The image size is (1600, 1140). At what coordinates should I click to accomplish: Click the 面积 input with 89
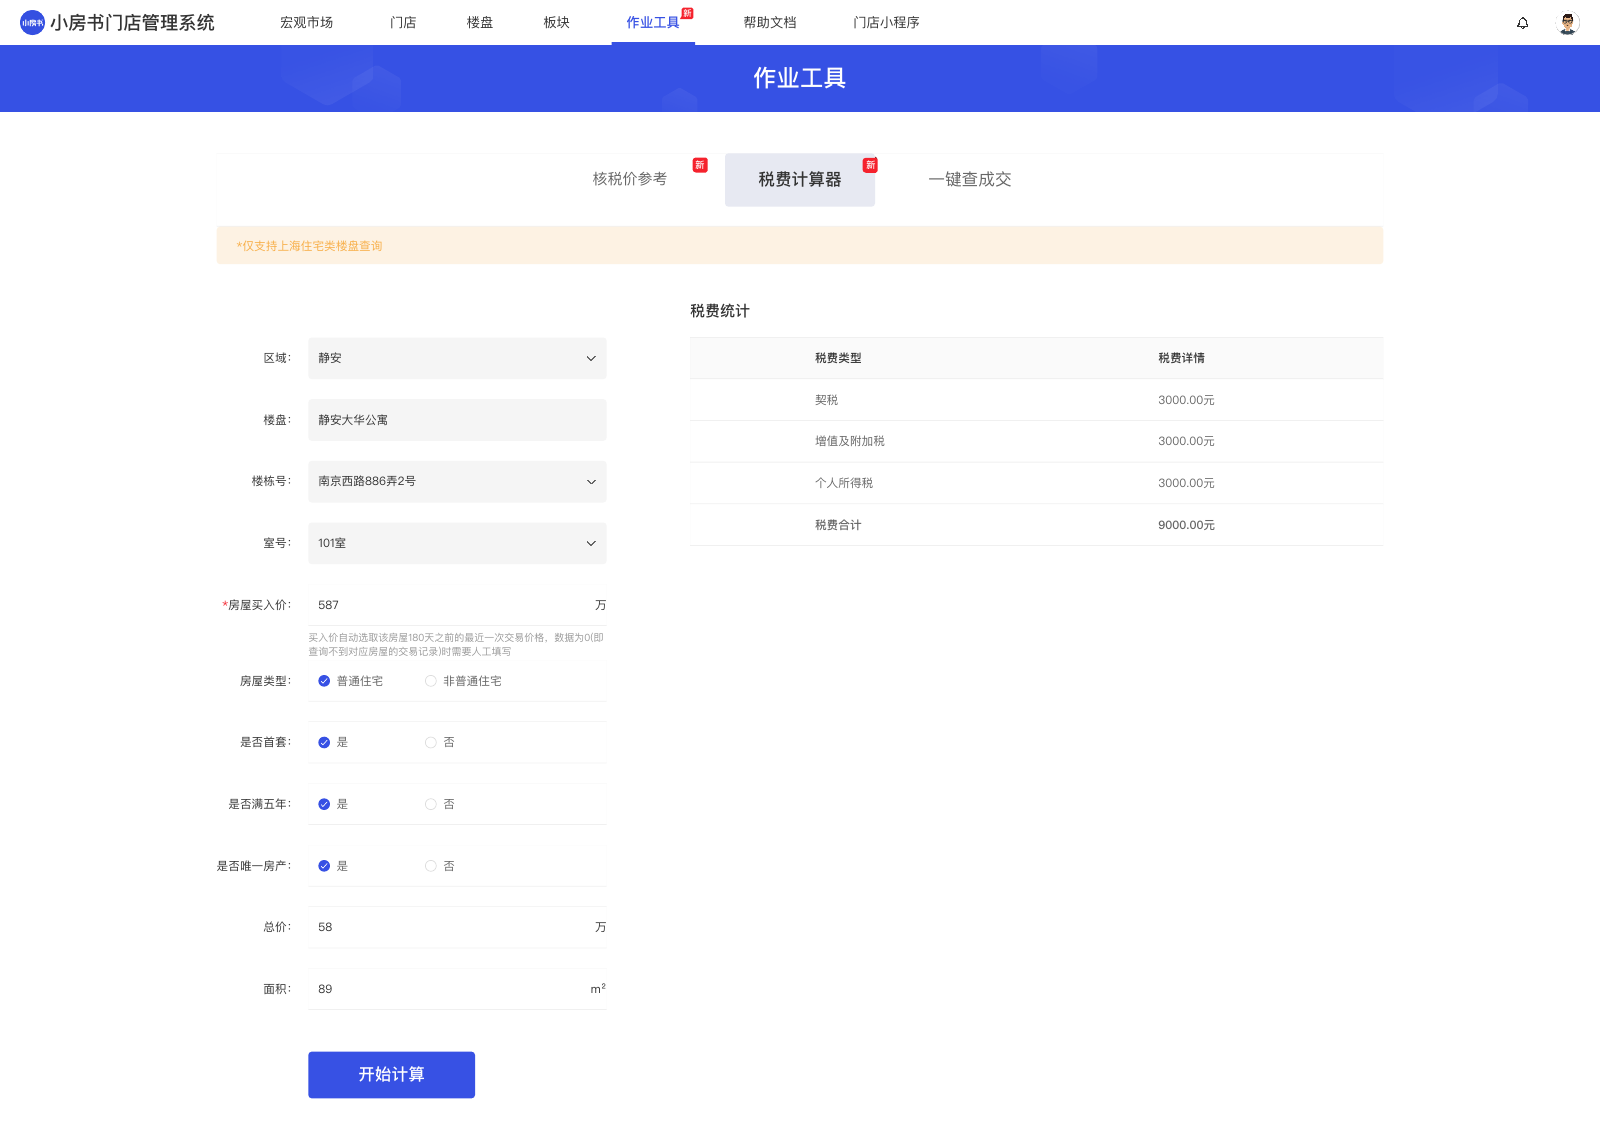click(457, 989)
